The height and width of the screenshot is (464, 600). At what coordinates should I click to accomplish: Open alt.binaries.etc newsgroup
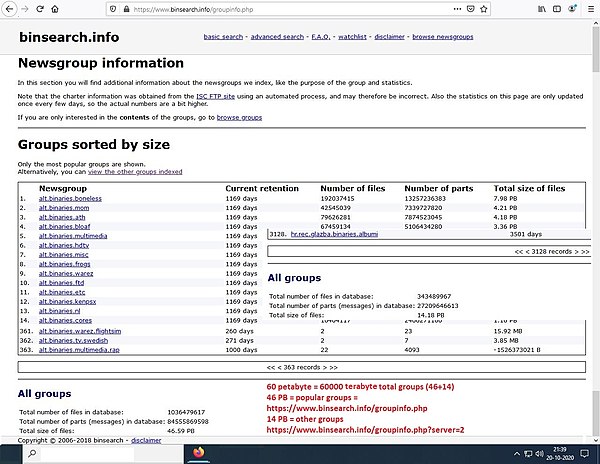[x=62, y=292]
